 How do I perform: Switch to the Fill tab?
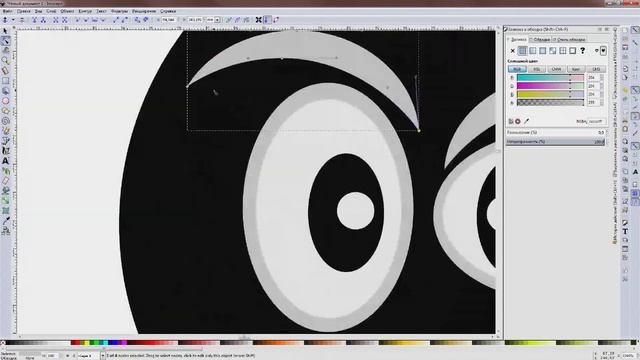coord(518,40)
